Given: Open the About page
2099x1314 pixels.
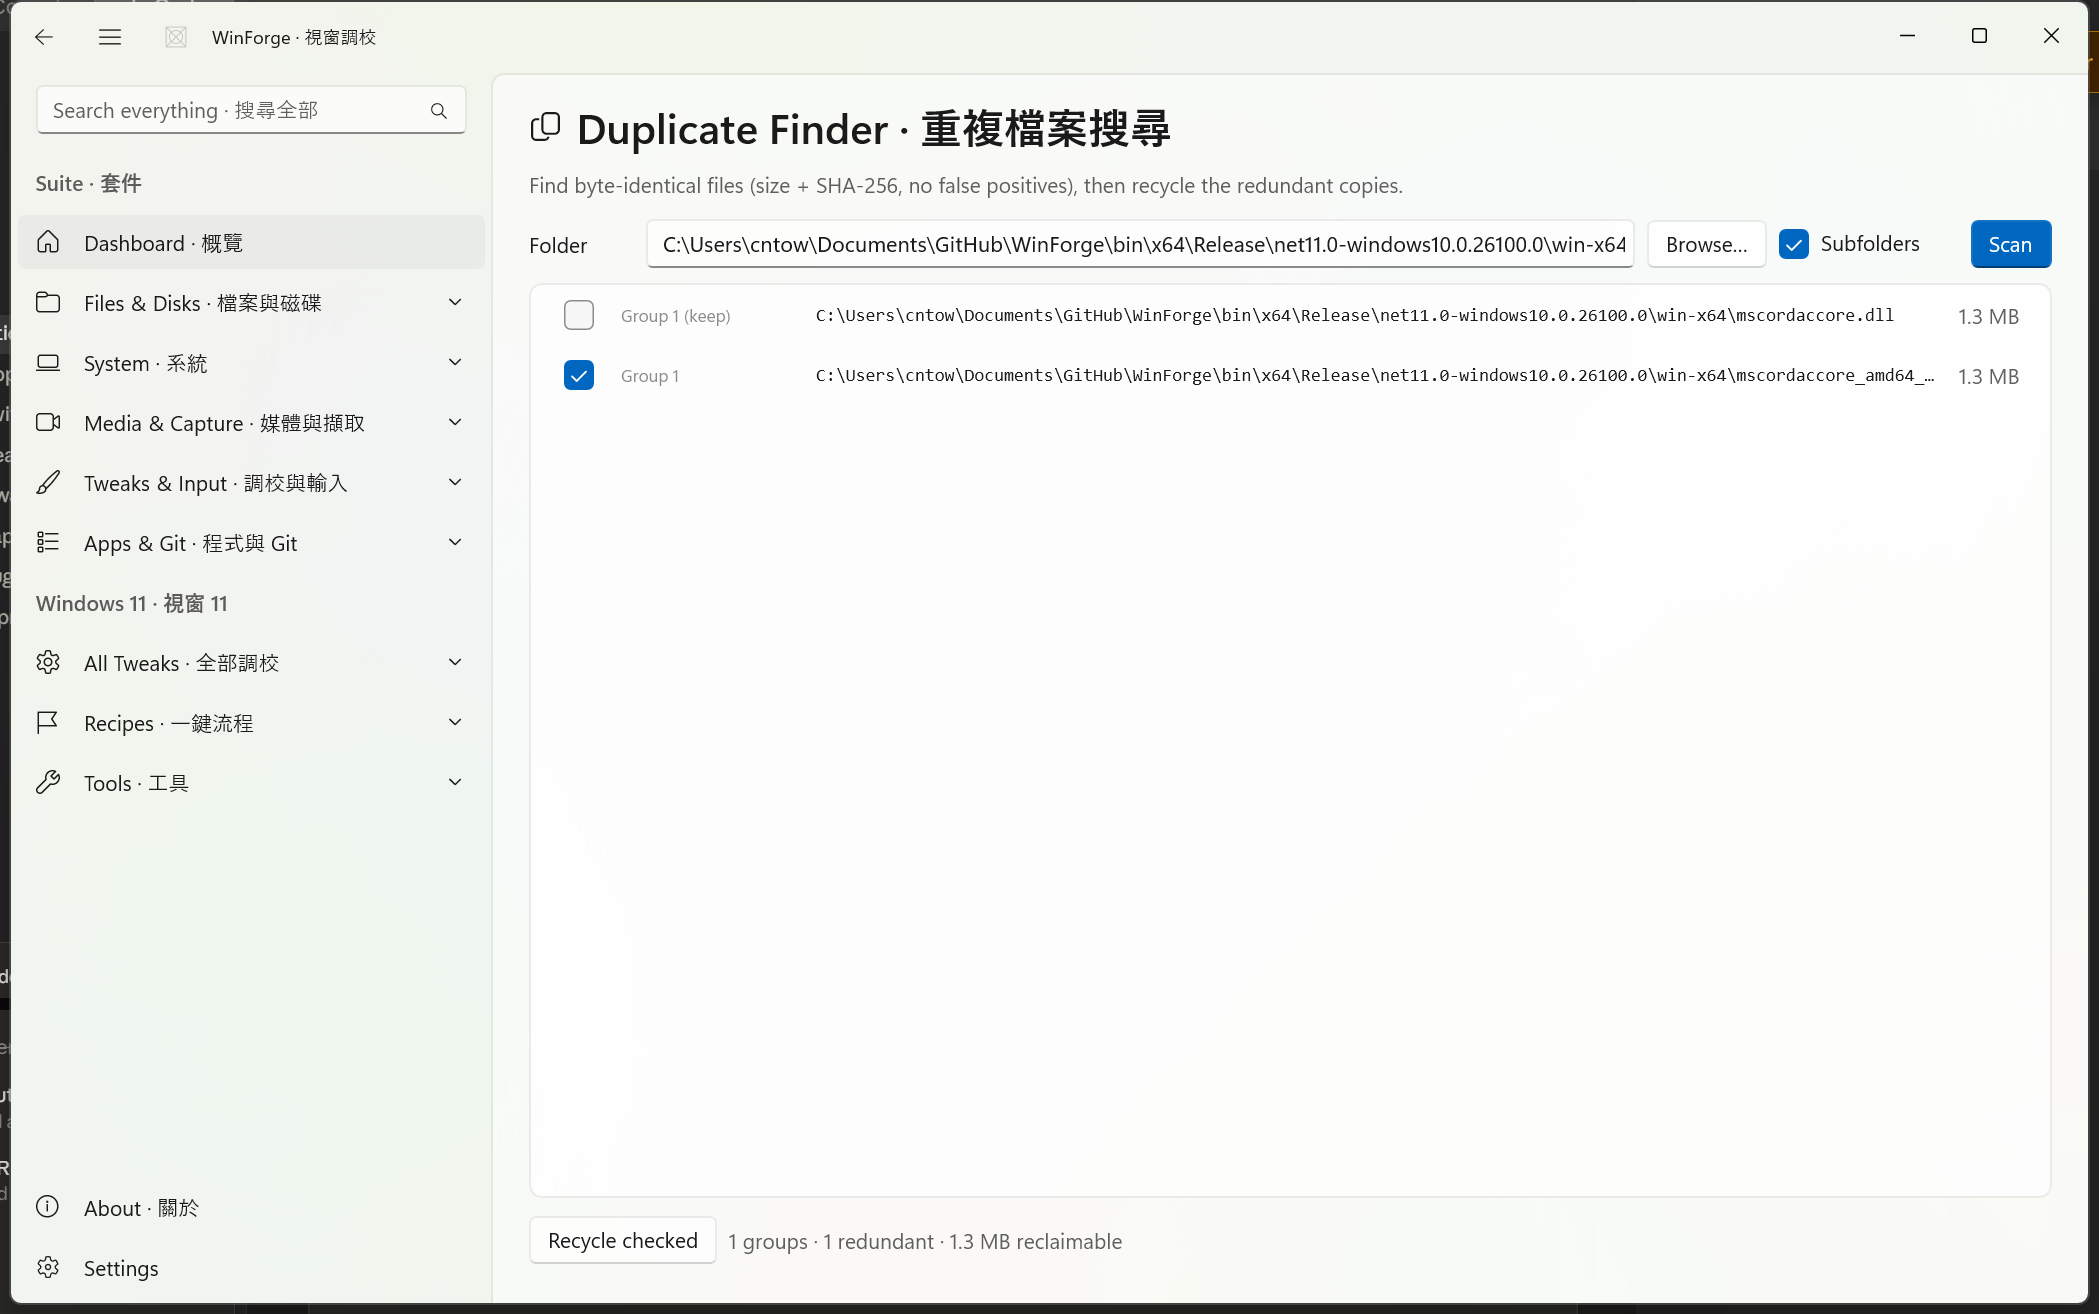Looking at the screenshot, I should (251, 1208).
